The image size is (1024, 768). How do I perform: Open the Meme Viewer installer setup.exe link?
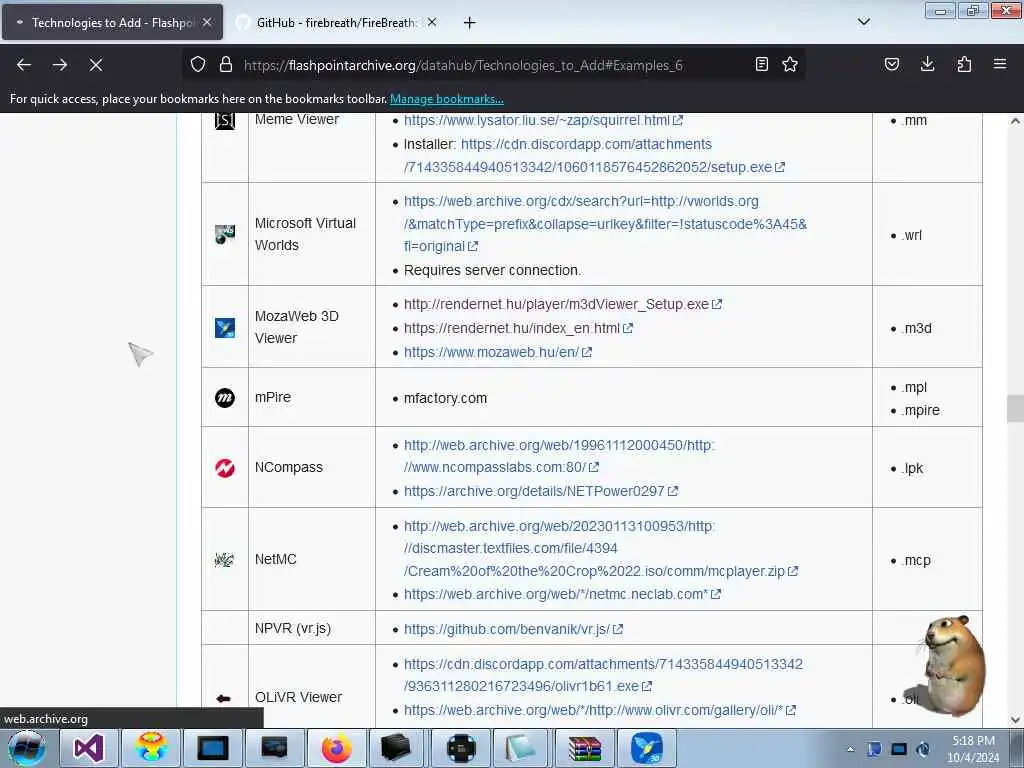click(x=594, y=155)
